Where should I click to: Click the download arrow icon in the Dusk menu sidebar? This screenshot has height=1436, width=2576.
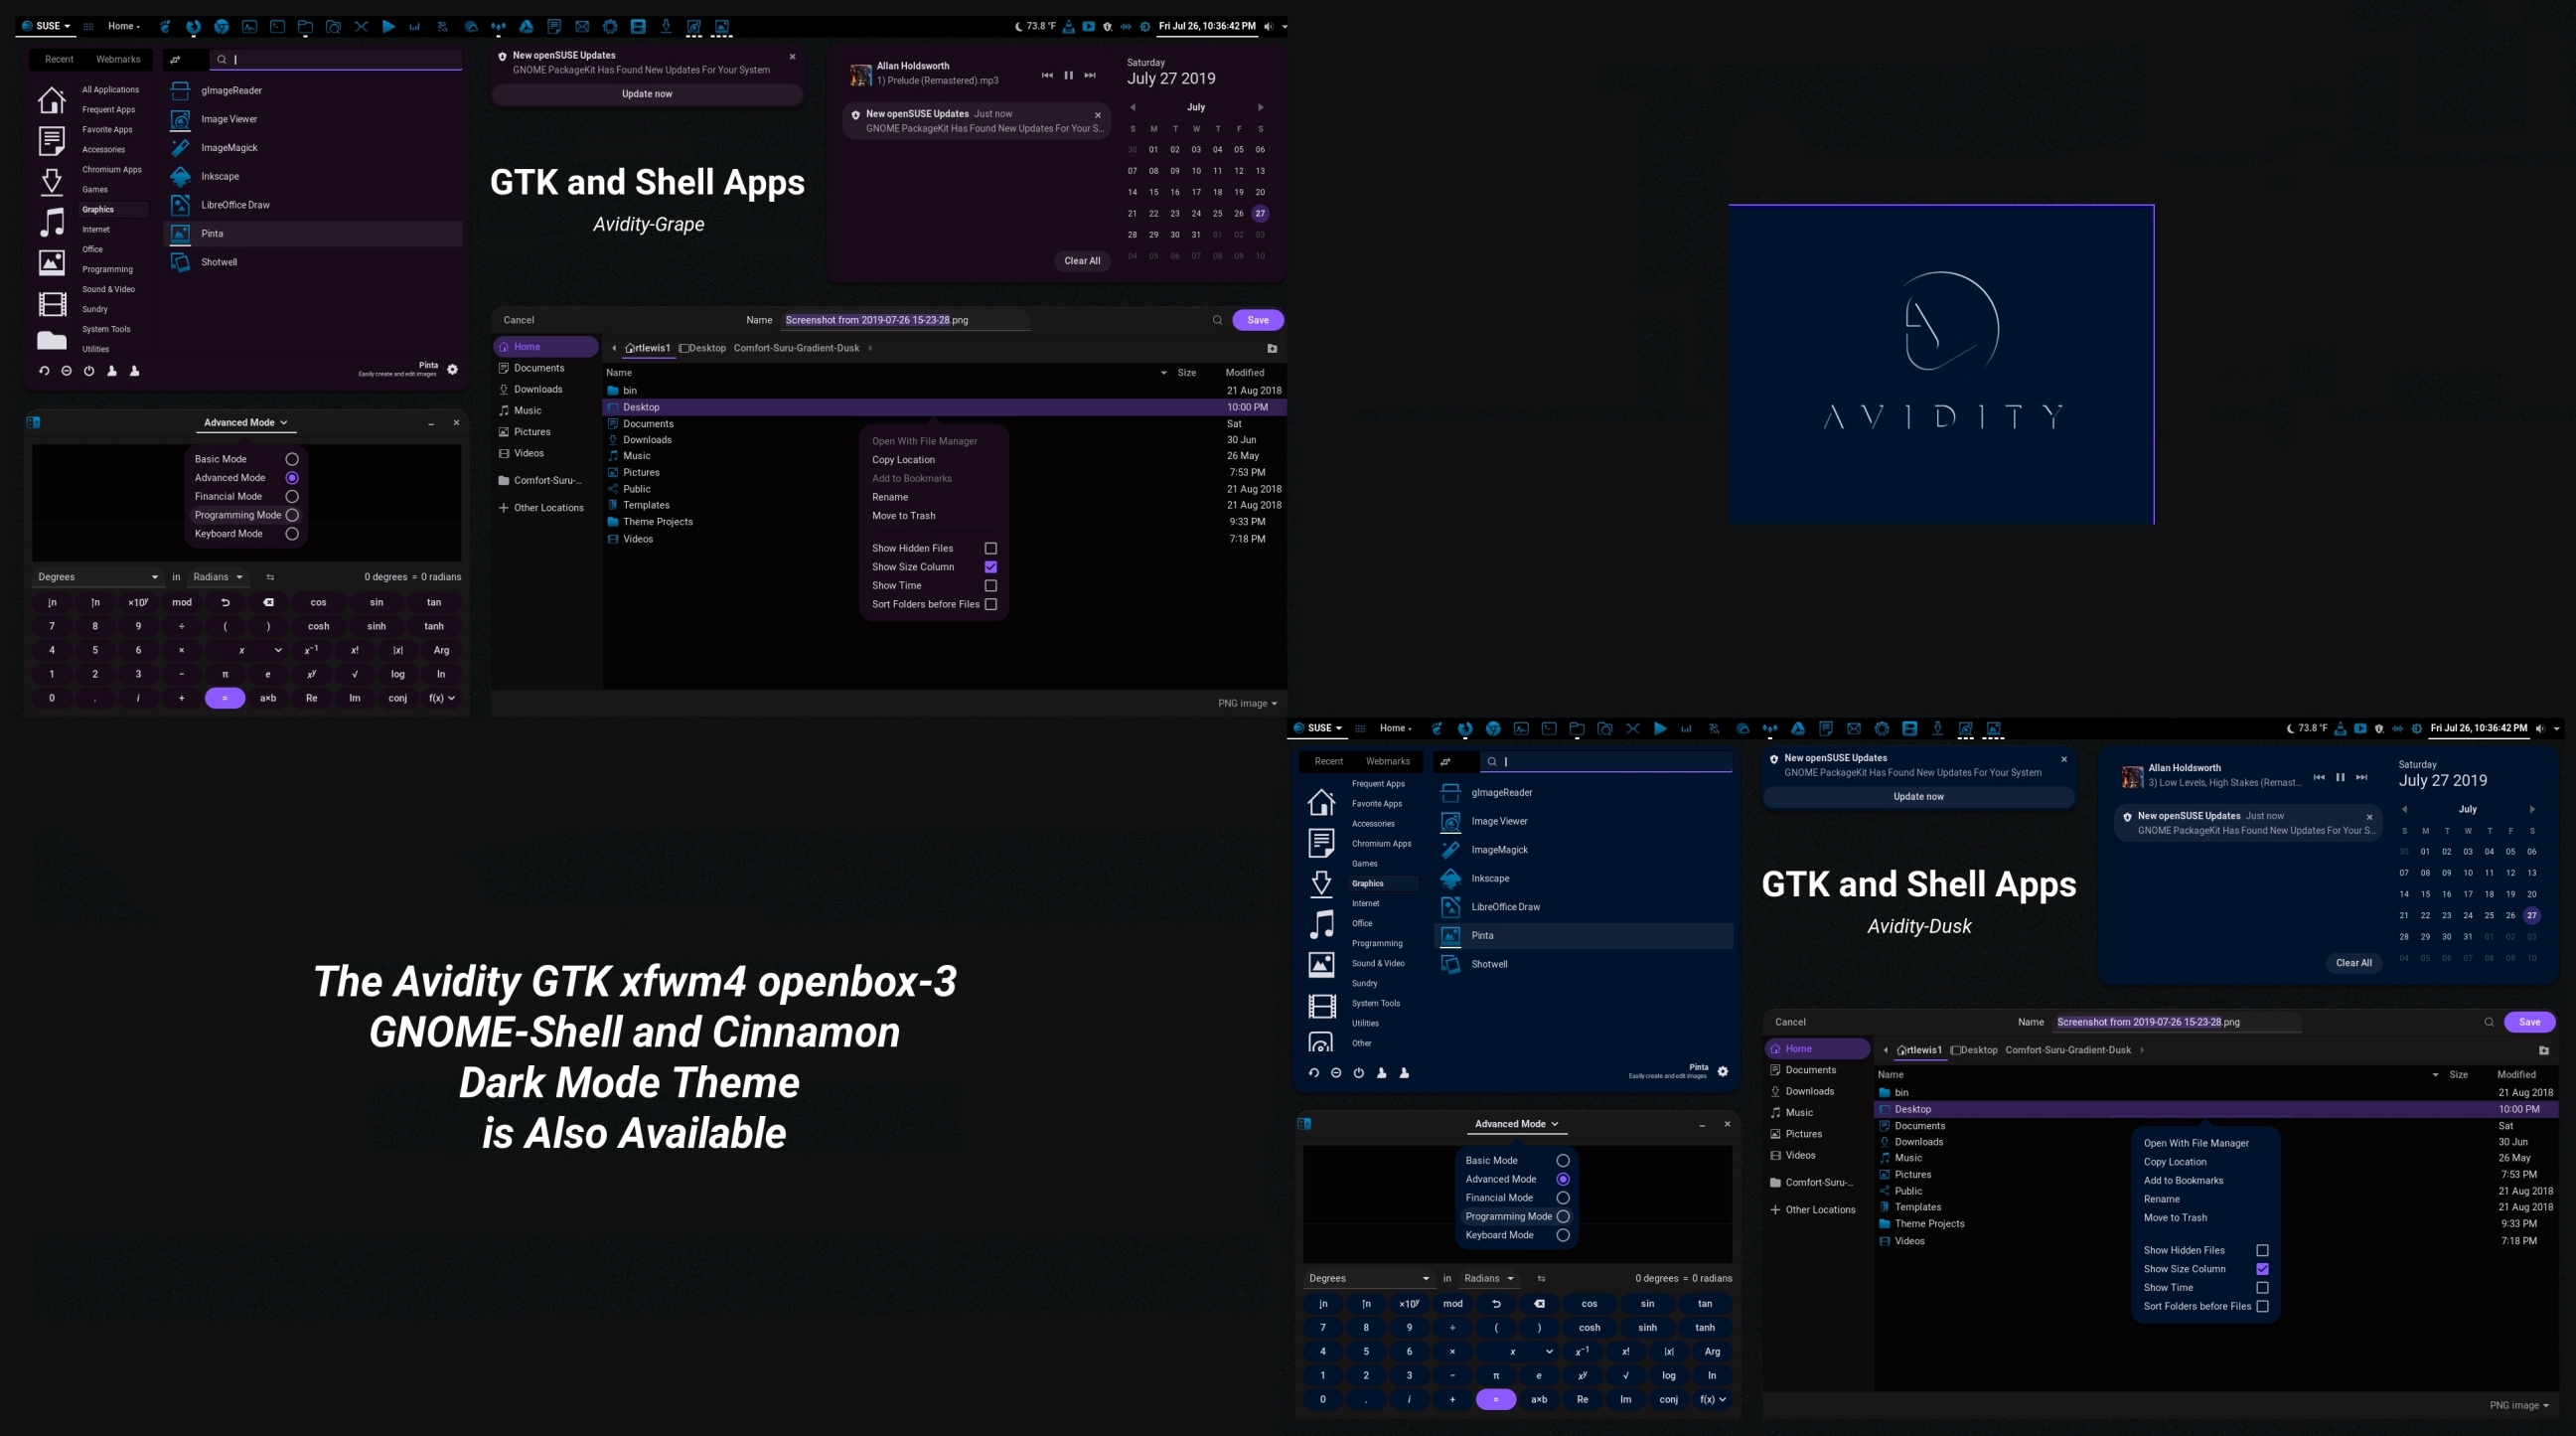coord(1321,883)
